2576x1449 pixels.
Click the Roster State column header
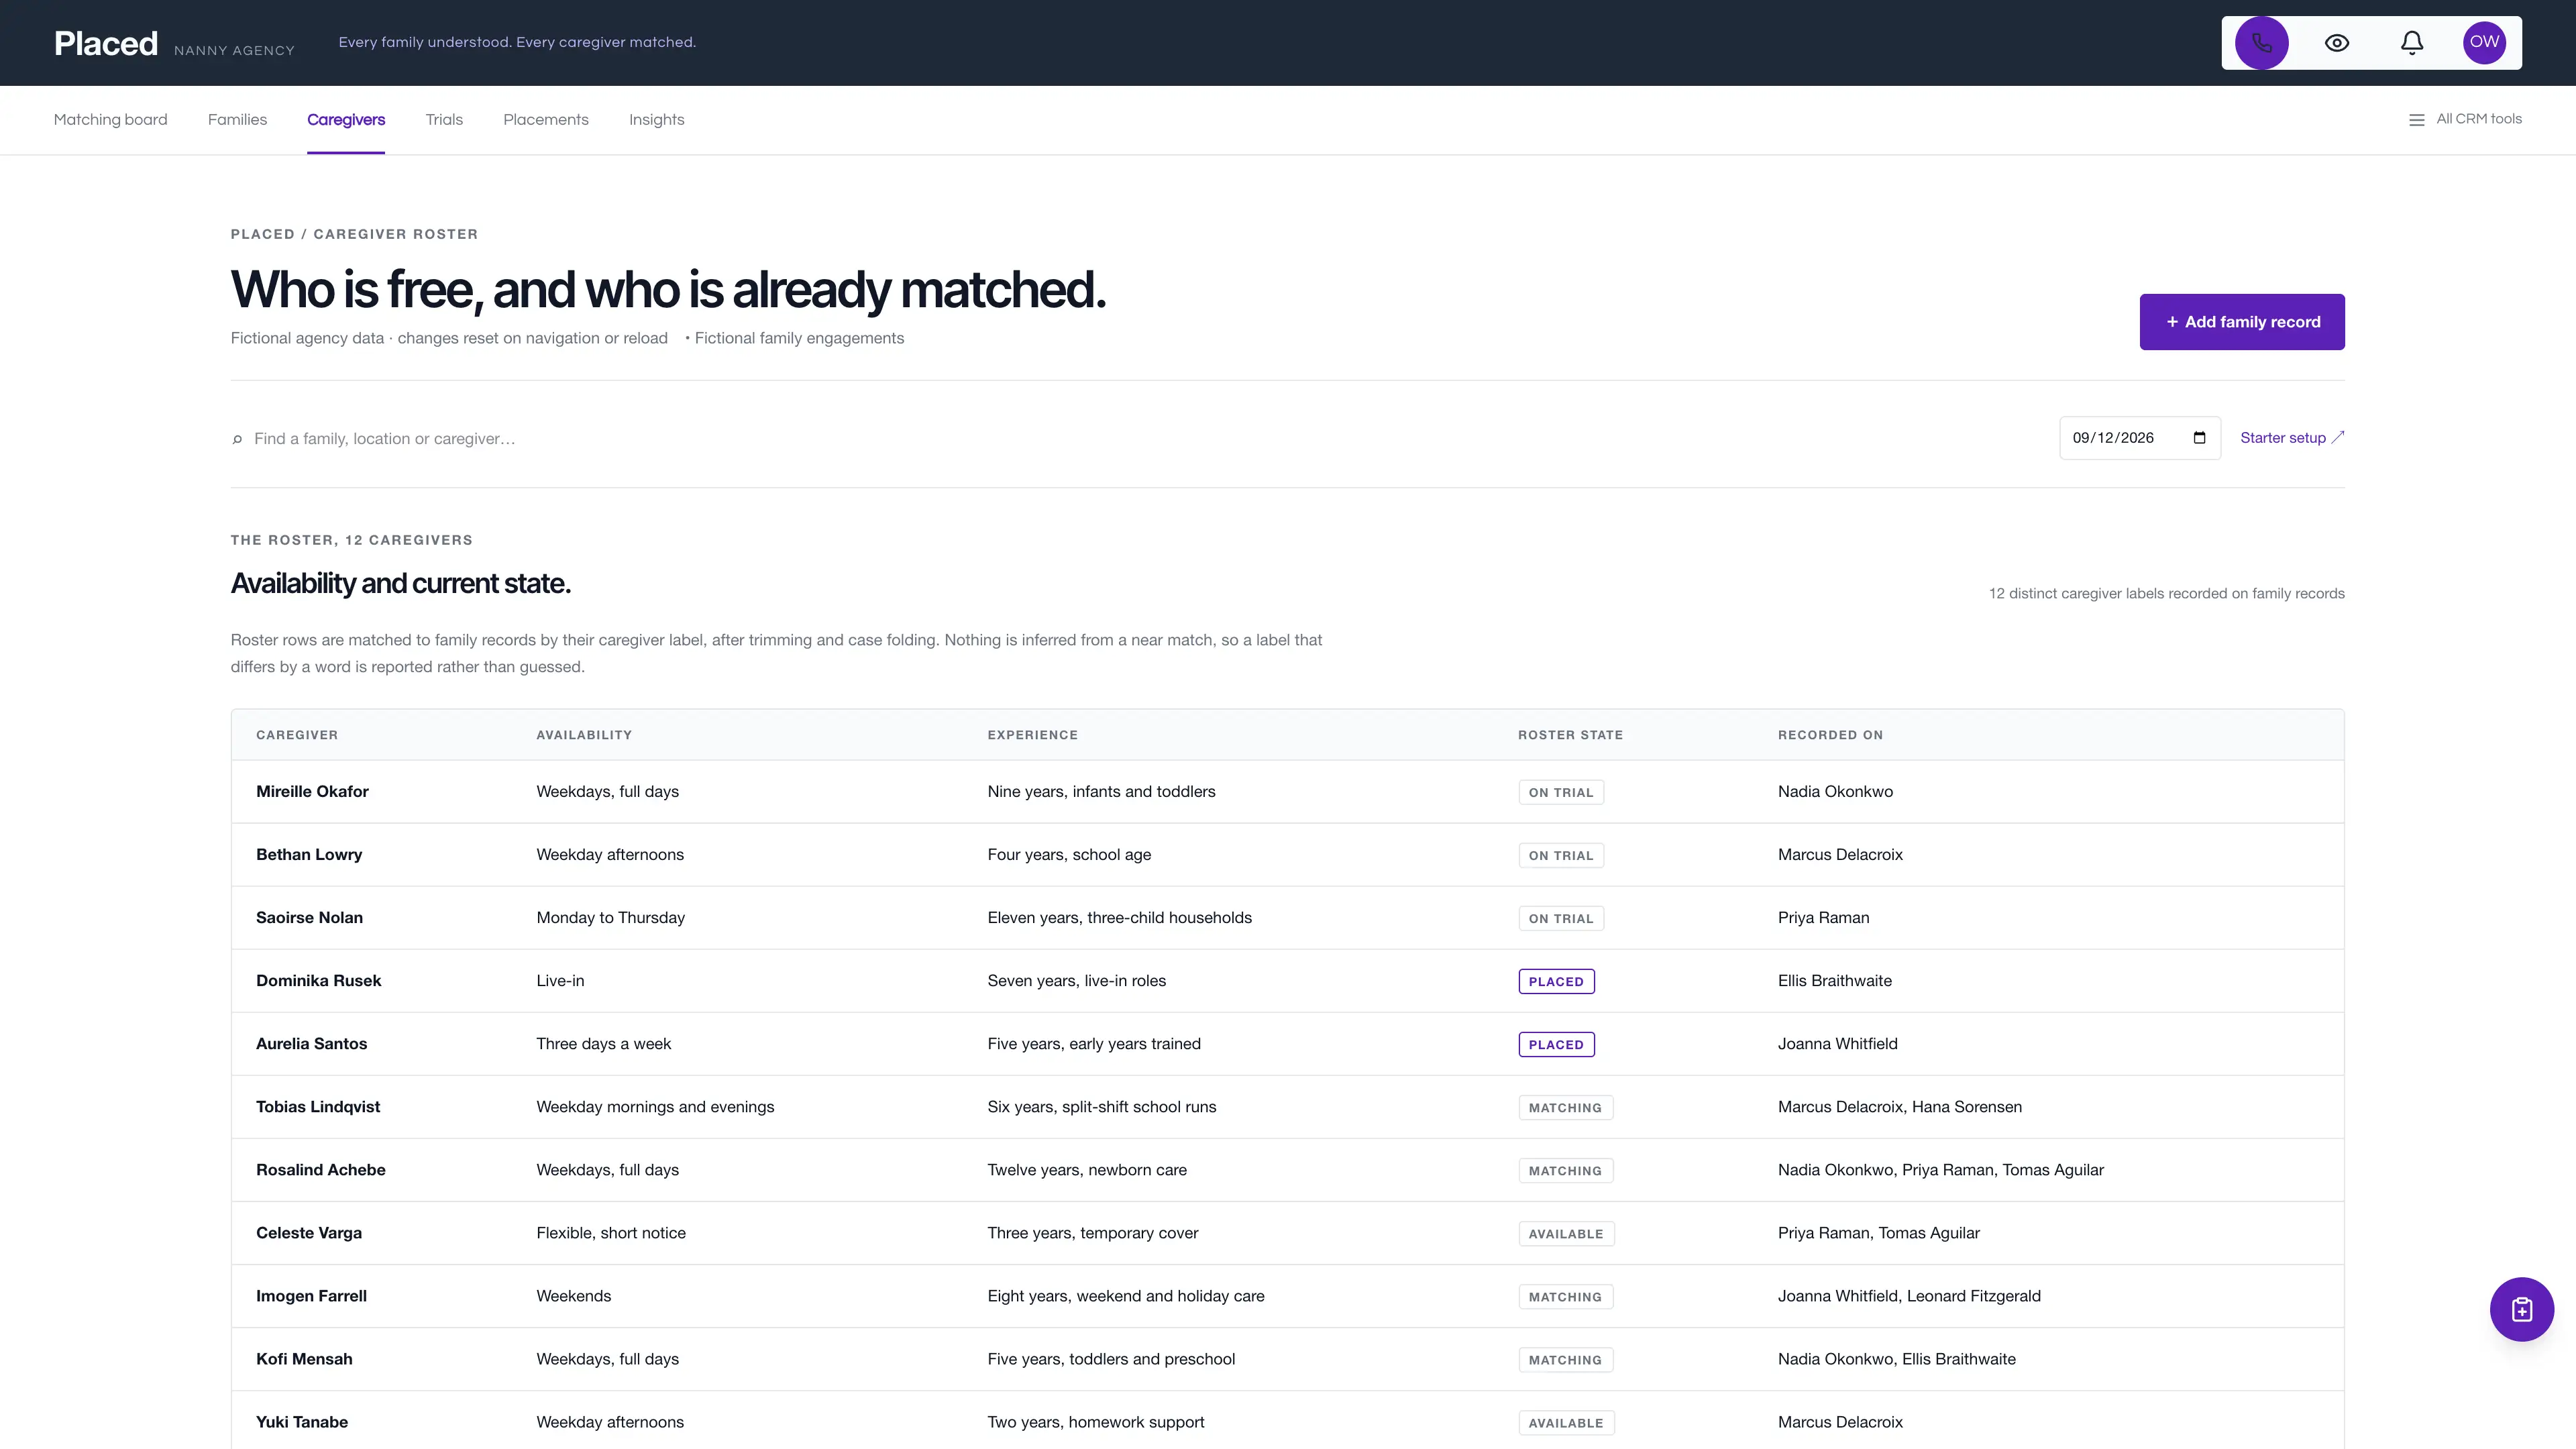[x=1570, y=735]
